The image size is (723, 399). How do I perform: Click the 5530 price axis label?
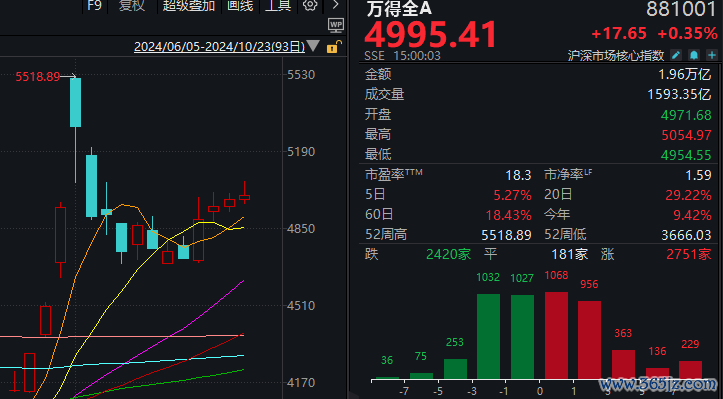point(301,75)
